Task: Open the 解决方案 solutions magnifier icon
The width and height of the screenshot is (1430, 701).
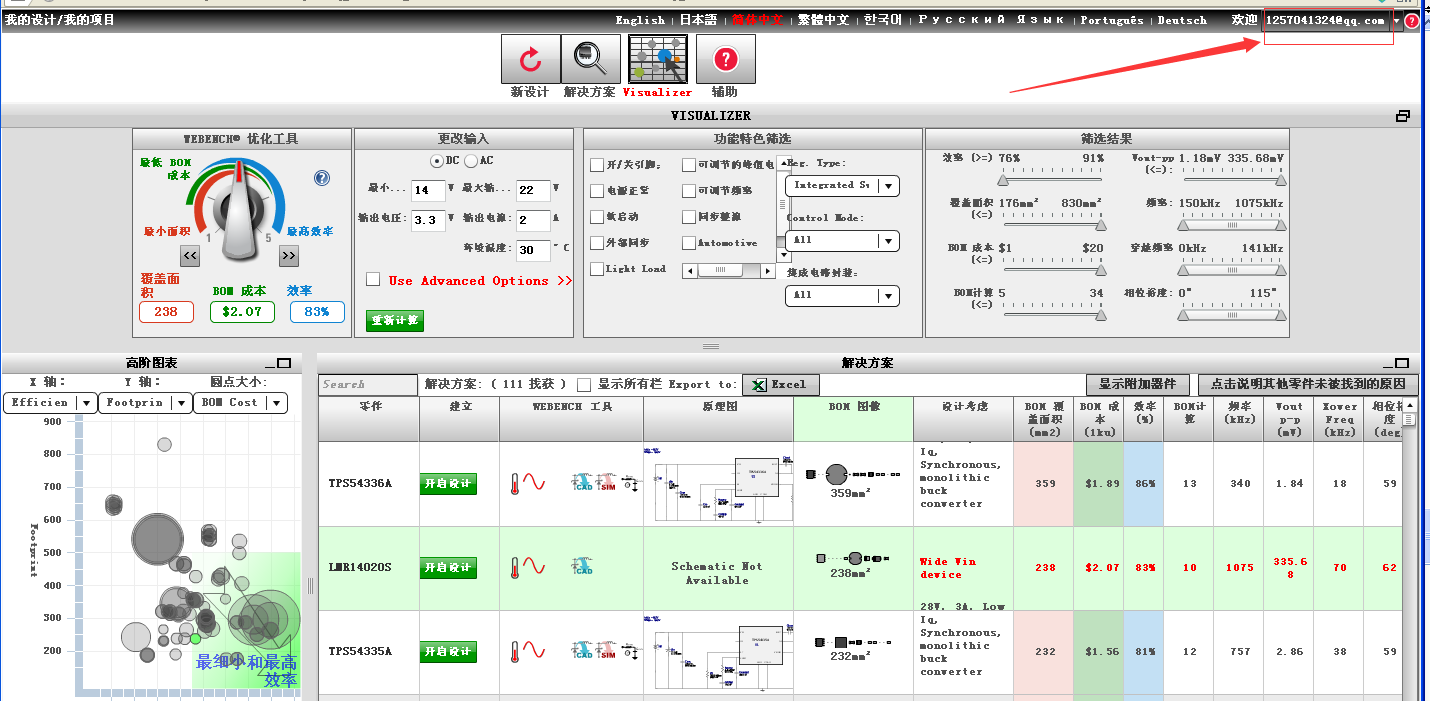Action: pyautogui.click(x=590, y=60)
